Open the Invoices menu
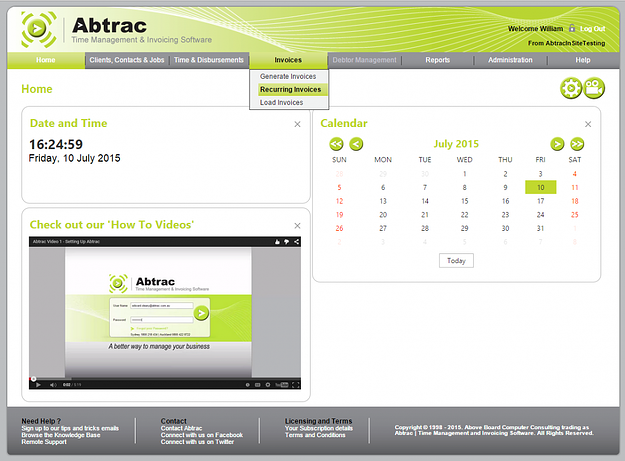Image resolution: width=625 pixels, height=461 pixels. point(288,60)
